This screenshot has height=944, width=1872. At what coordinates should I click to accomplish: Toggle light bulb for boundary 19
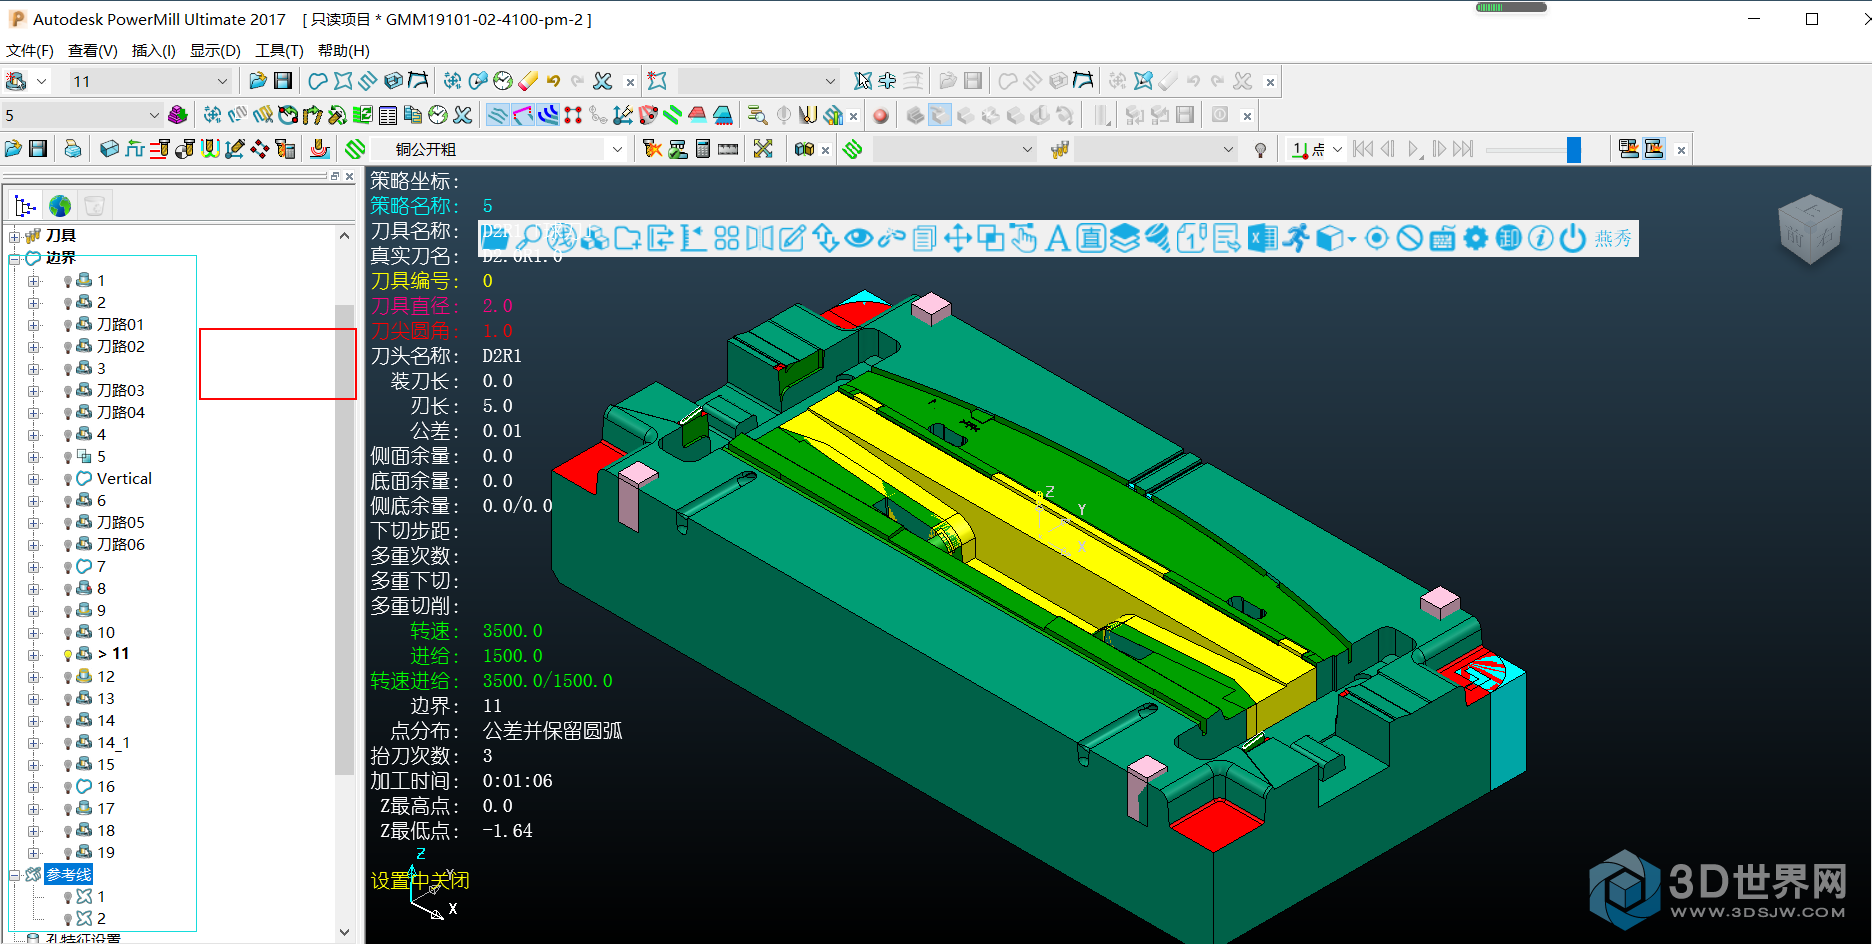pos(68,853)
